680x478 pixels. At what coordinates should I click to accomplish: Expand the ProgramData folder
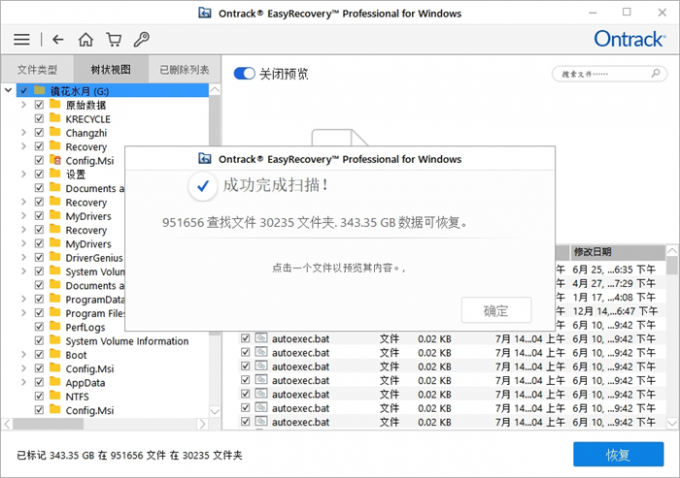coord(24,299)
